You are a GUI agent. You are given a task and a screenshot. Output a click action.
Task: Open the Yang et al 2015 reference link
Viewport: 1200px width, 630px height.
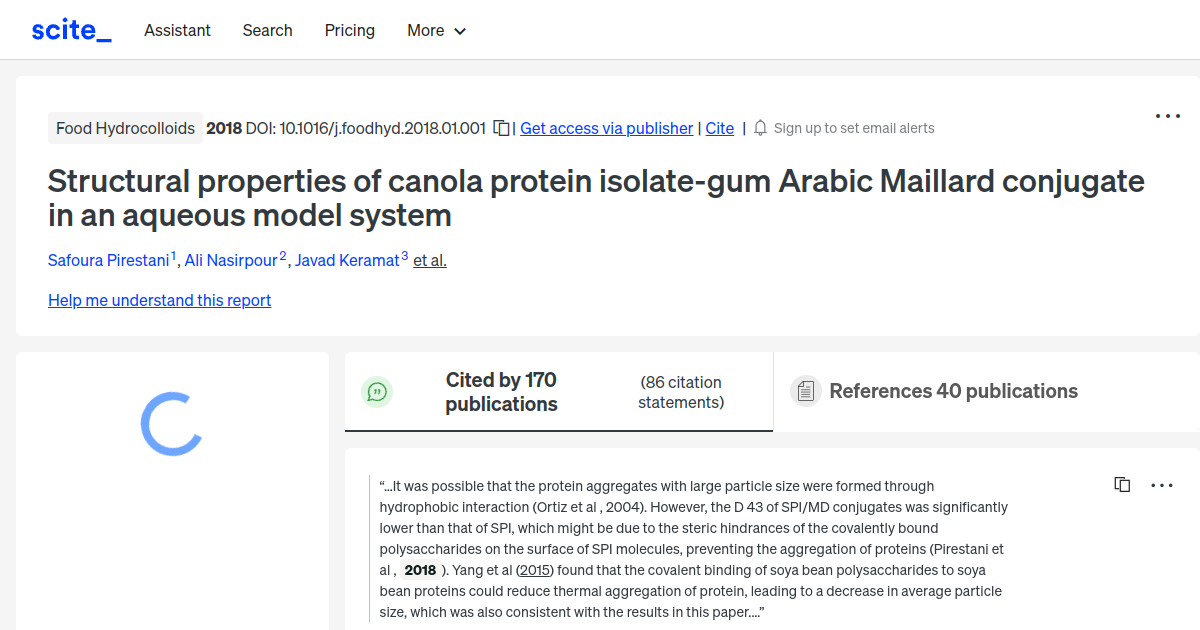pyautogui.click(x=534, y=569)
